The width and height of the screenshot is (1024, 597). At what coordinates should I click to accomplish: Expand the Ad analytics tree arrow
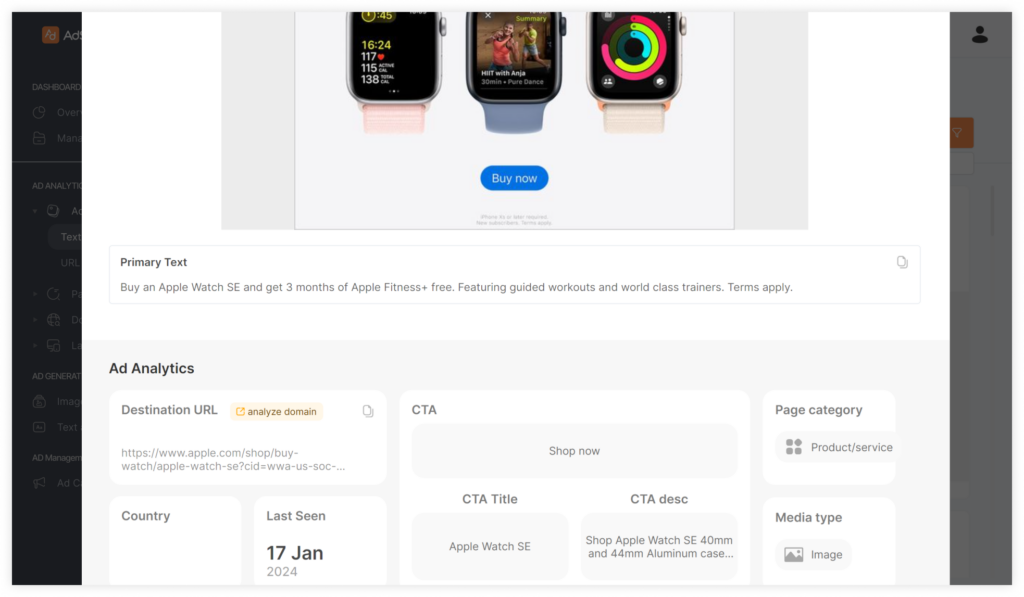tap(35, 211)
